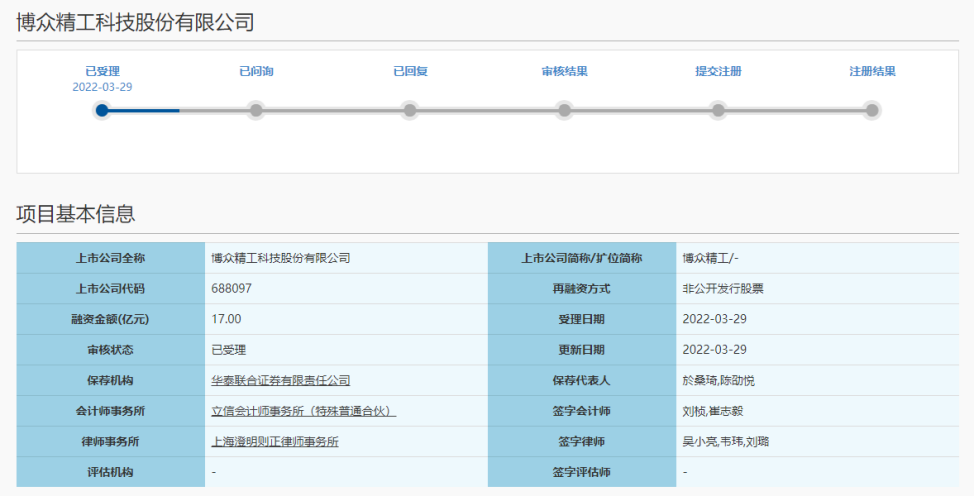Viewport: 974px width, 496px height.
Task: Click the 评估机构 header cell
Action: (111, 472)
